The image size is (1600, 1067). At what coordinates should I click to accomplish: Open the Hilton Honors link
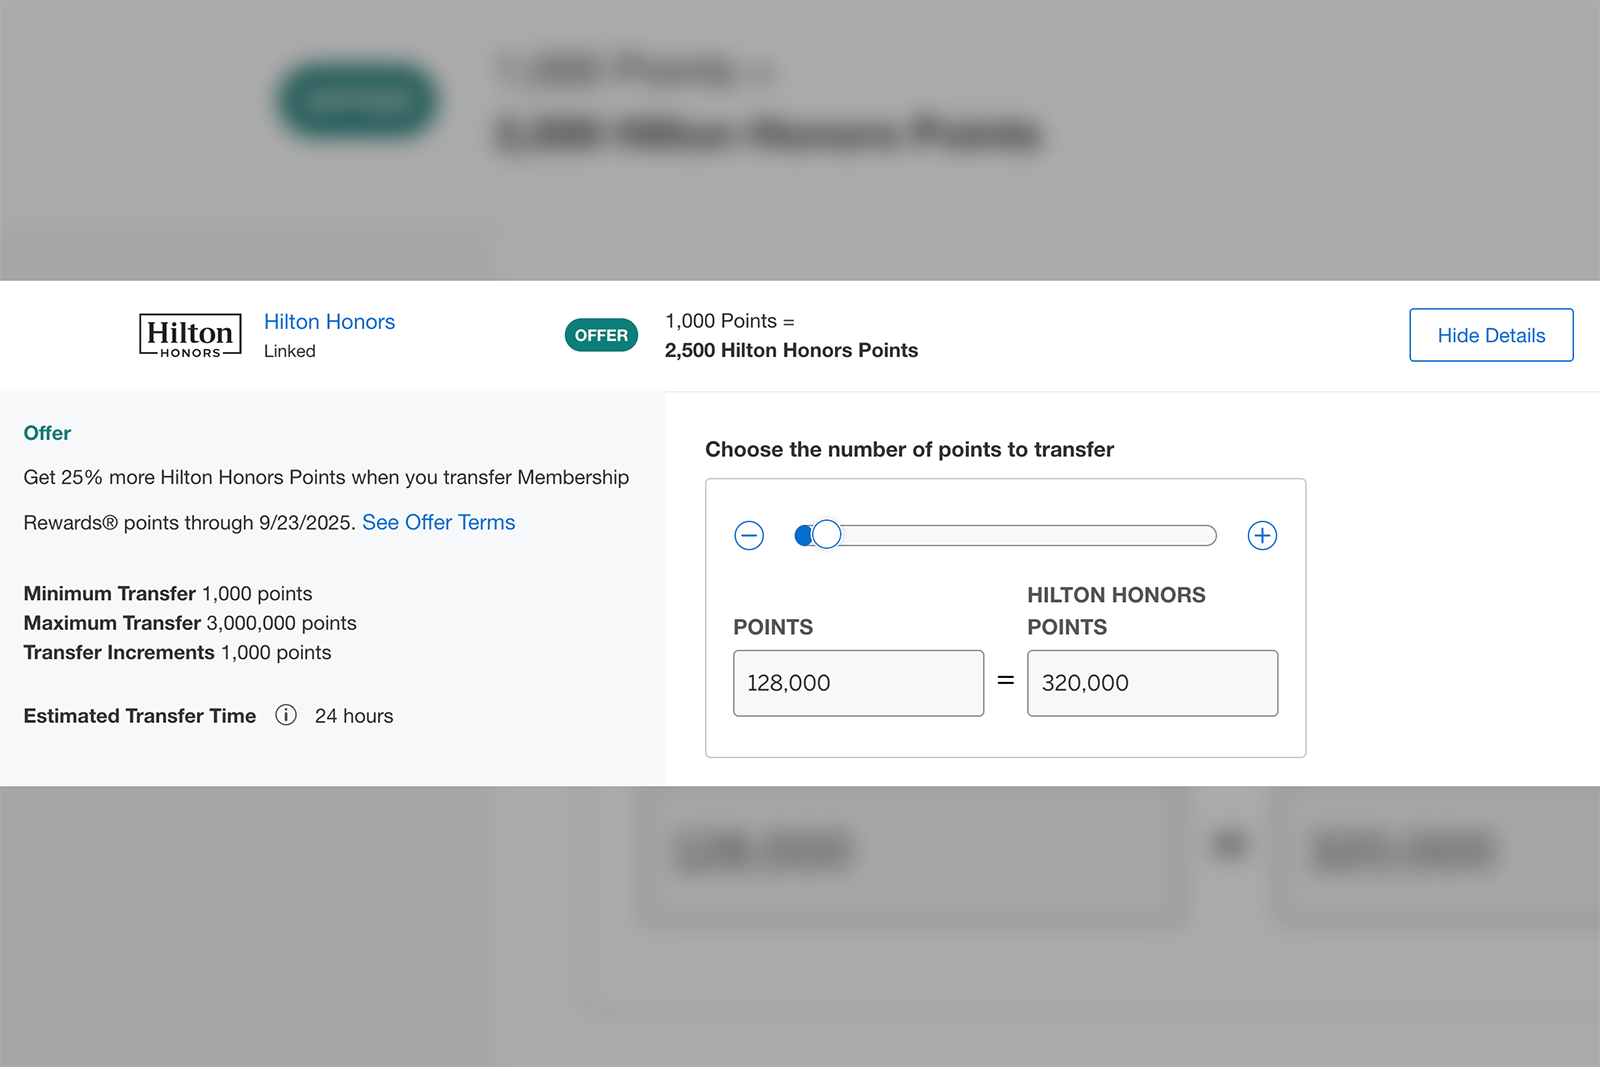point(329,322)
